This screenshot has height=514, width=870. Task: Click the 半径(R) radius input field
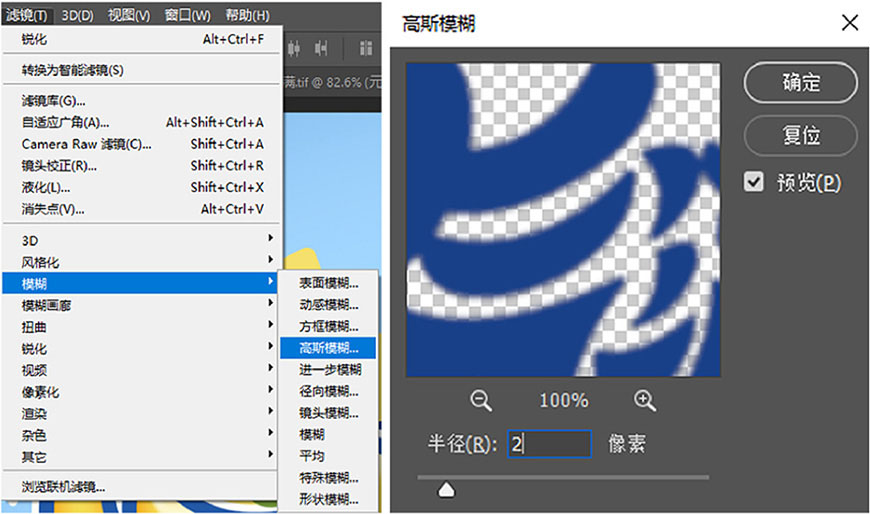coord(549,444)
